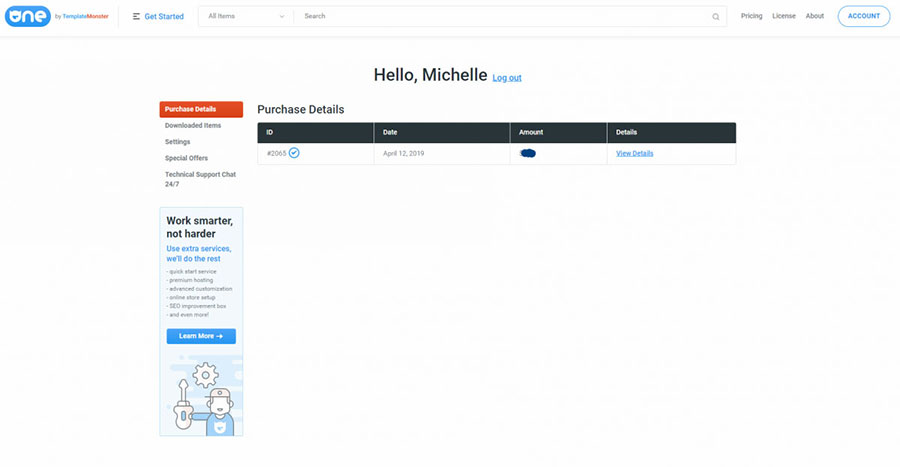Click the by TemplateMonster text link
900x467 pixels.
point(82,16)
